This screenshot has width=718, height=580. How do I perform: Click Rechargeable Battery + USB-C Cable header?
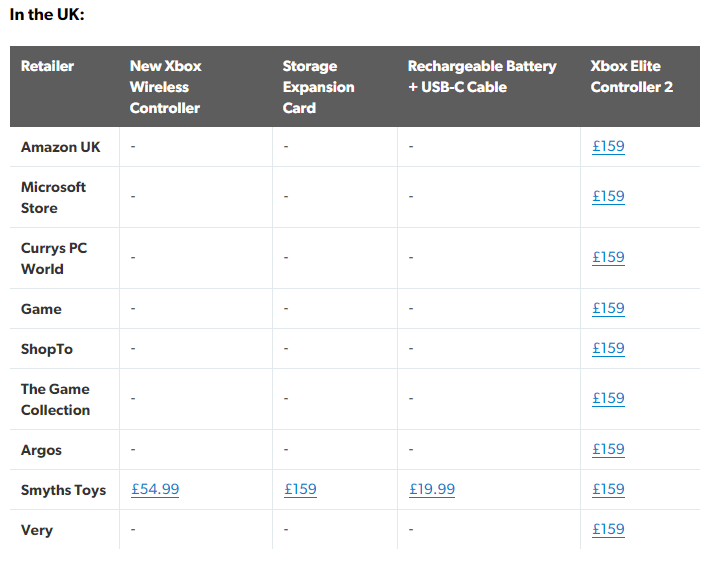(482, 76)
